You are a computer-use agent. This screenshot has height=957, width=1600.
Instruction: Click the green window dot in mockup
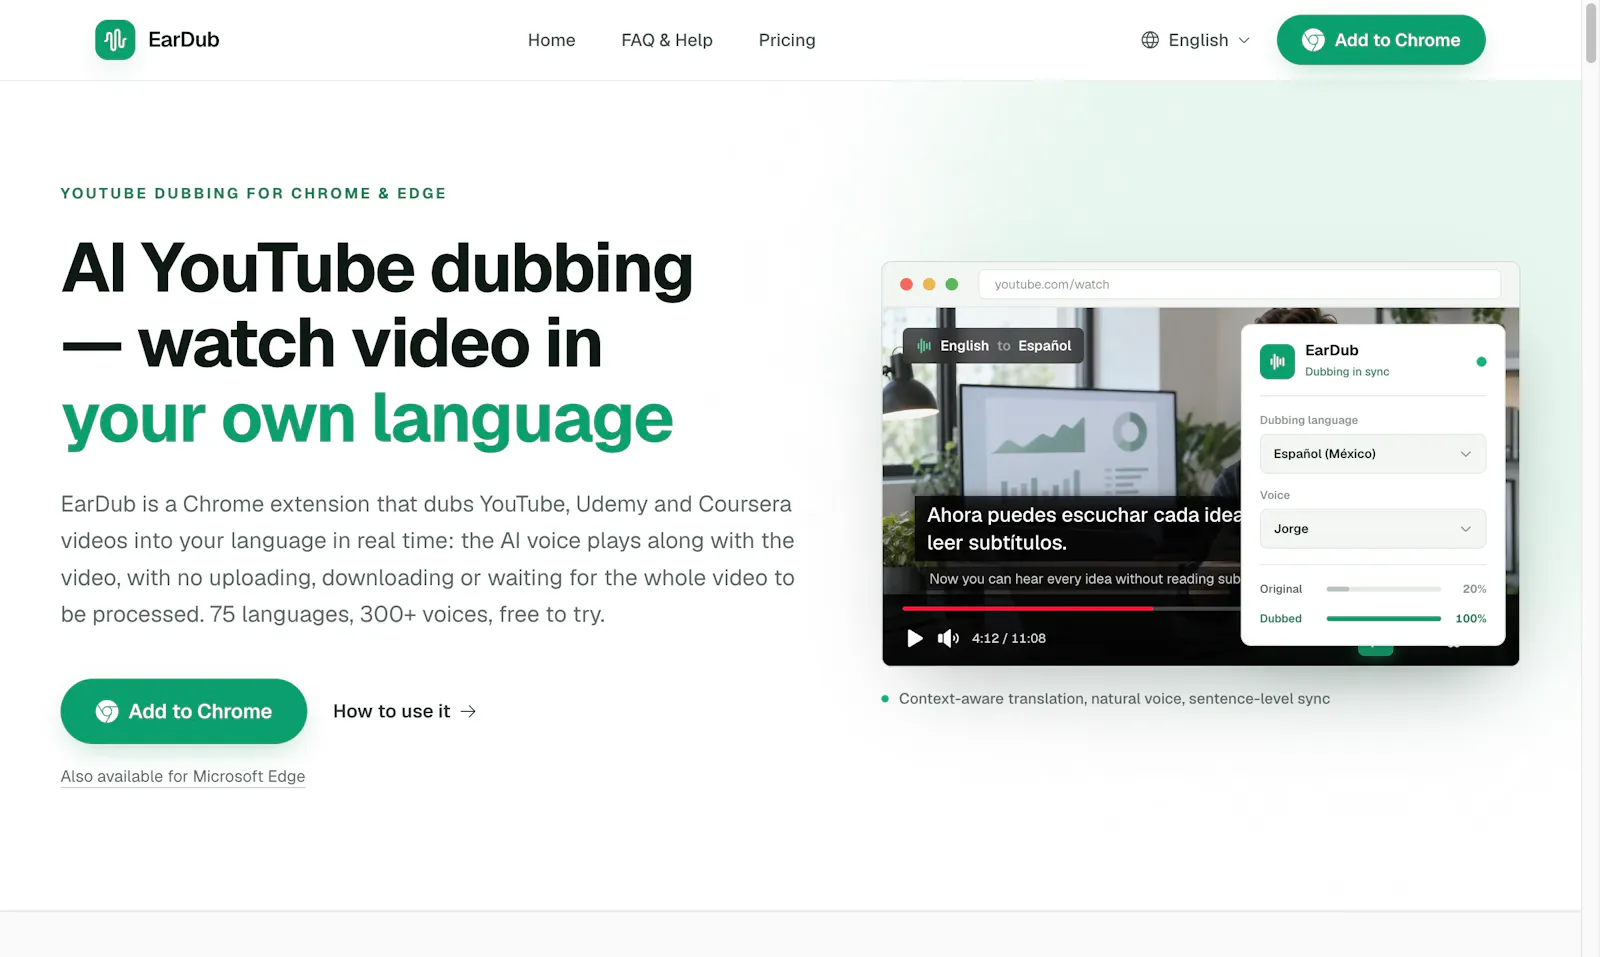tap(952, 284)
